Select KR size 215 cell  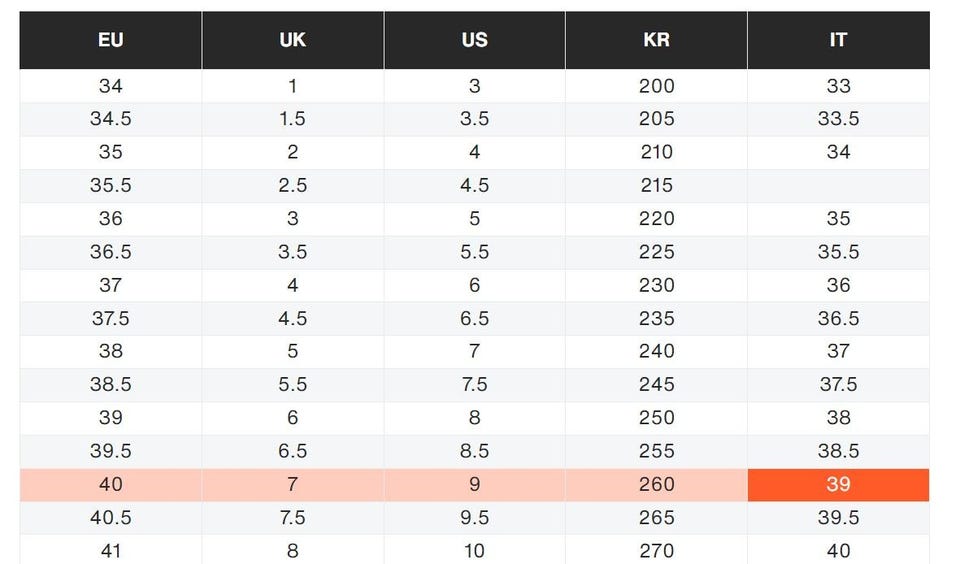coord(656,186)
